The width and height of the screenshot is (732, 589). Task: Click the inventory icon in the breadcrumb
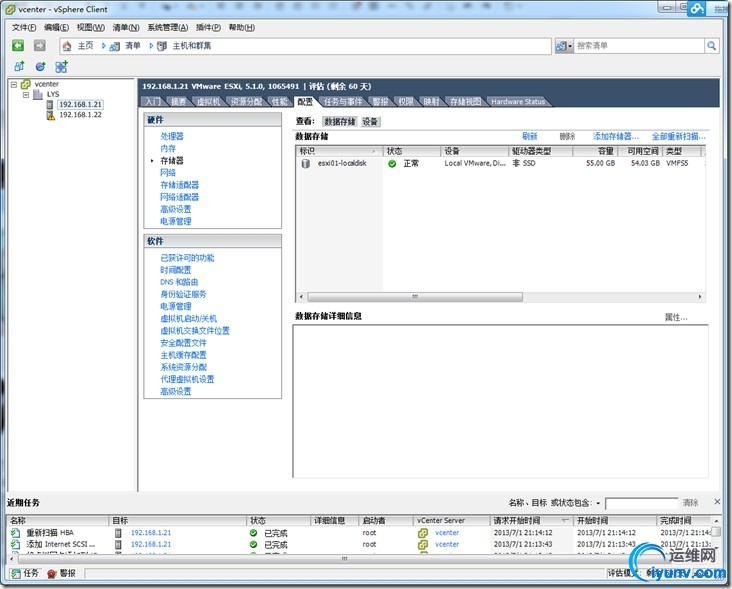[x=114, y=46]
